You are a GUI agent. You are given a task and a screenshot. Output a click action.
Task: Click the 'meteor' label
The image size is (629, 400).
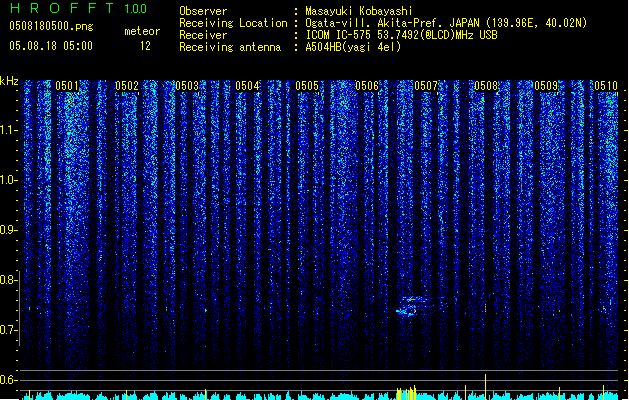click(142, 31)
